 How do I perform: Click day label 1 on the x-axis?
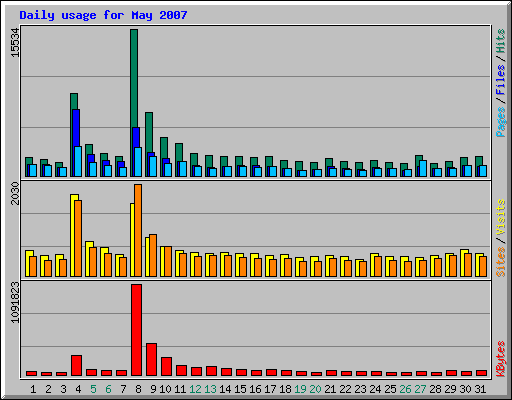[33, 389]
